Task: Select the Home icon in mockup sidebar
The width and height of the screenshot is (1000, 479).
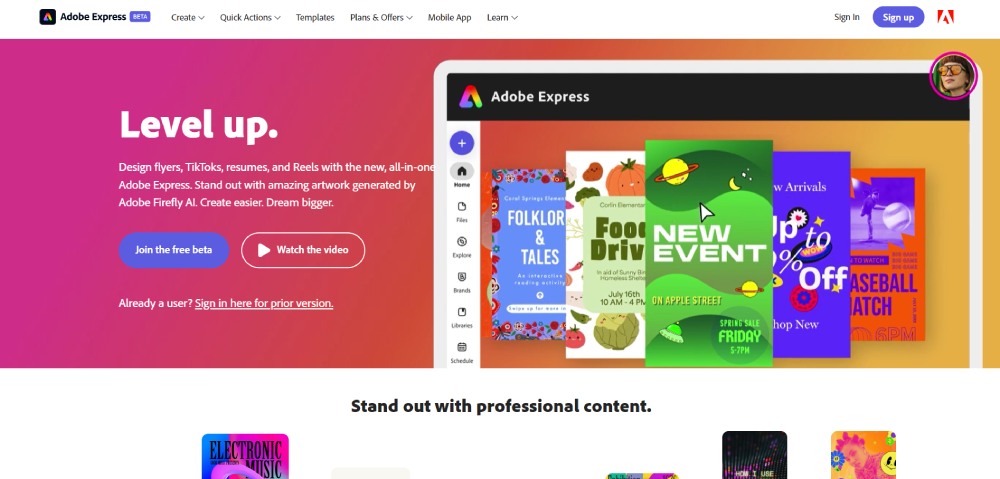Action: click(x=462, y=171)
